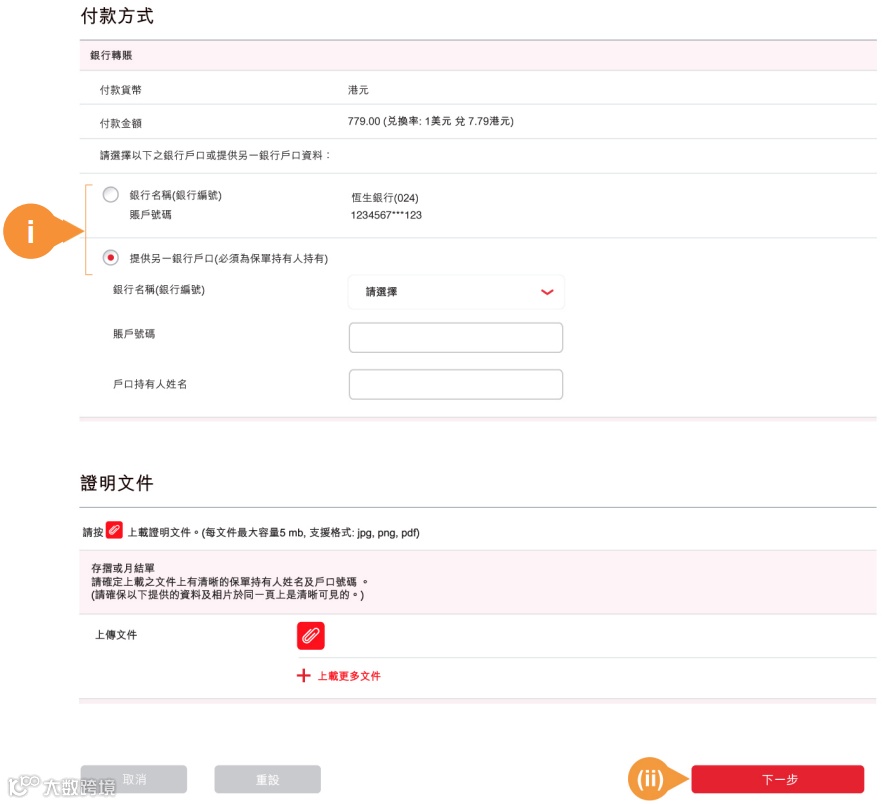Click the 上傳文件 label
885x804 pixels.
click(x=116, y=635)
